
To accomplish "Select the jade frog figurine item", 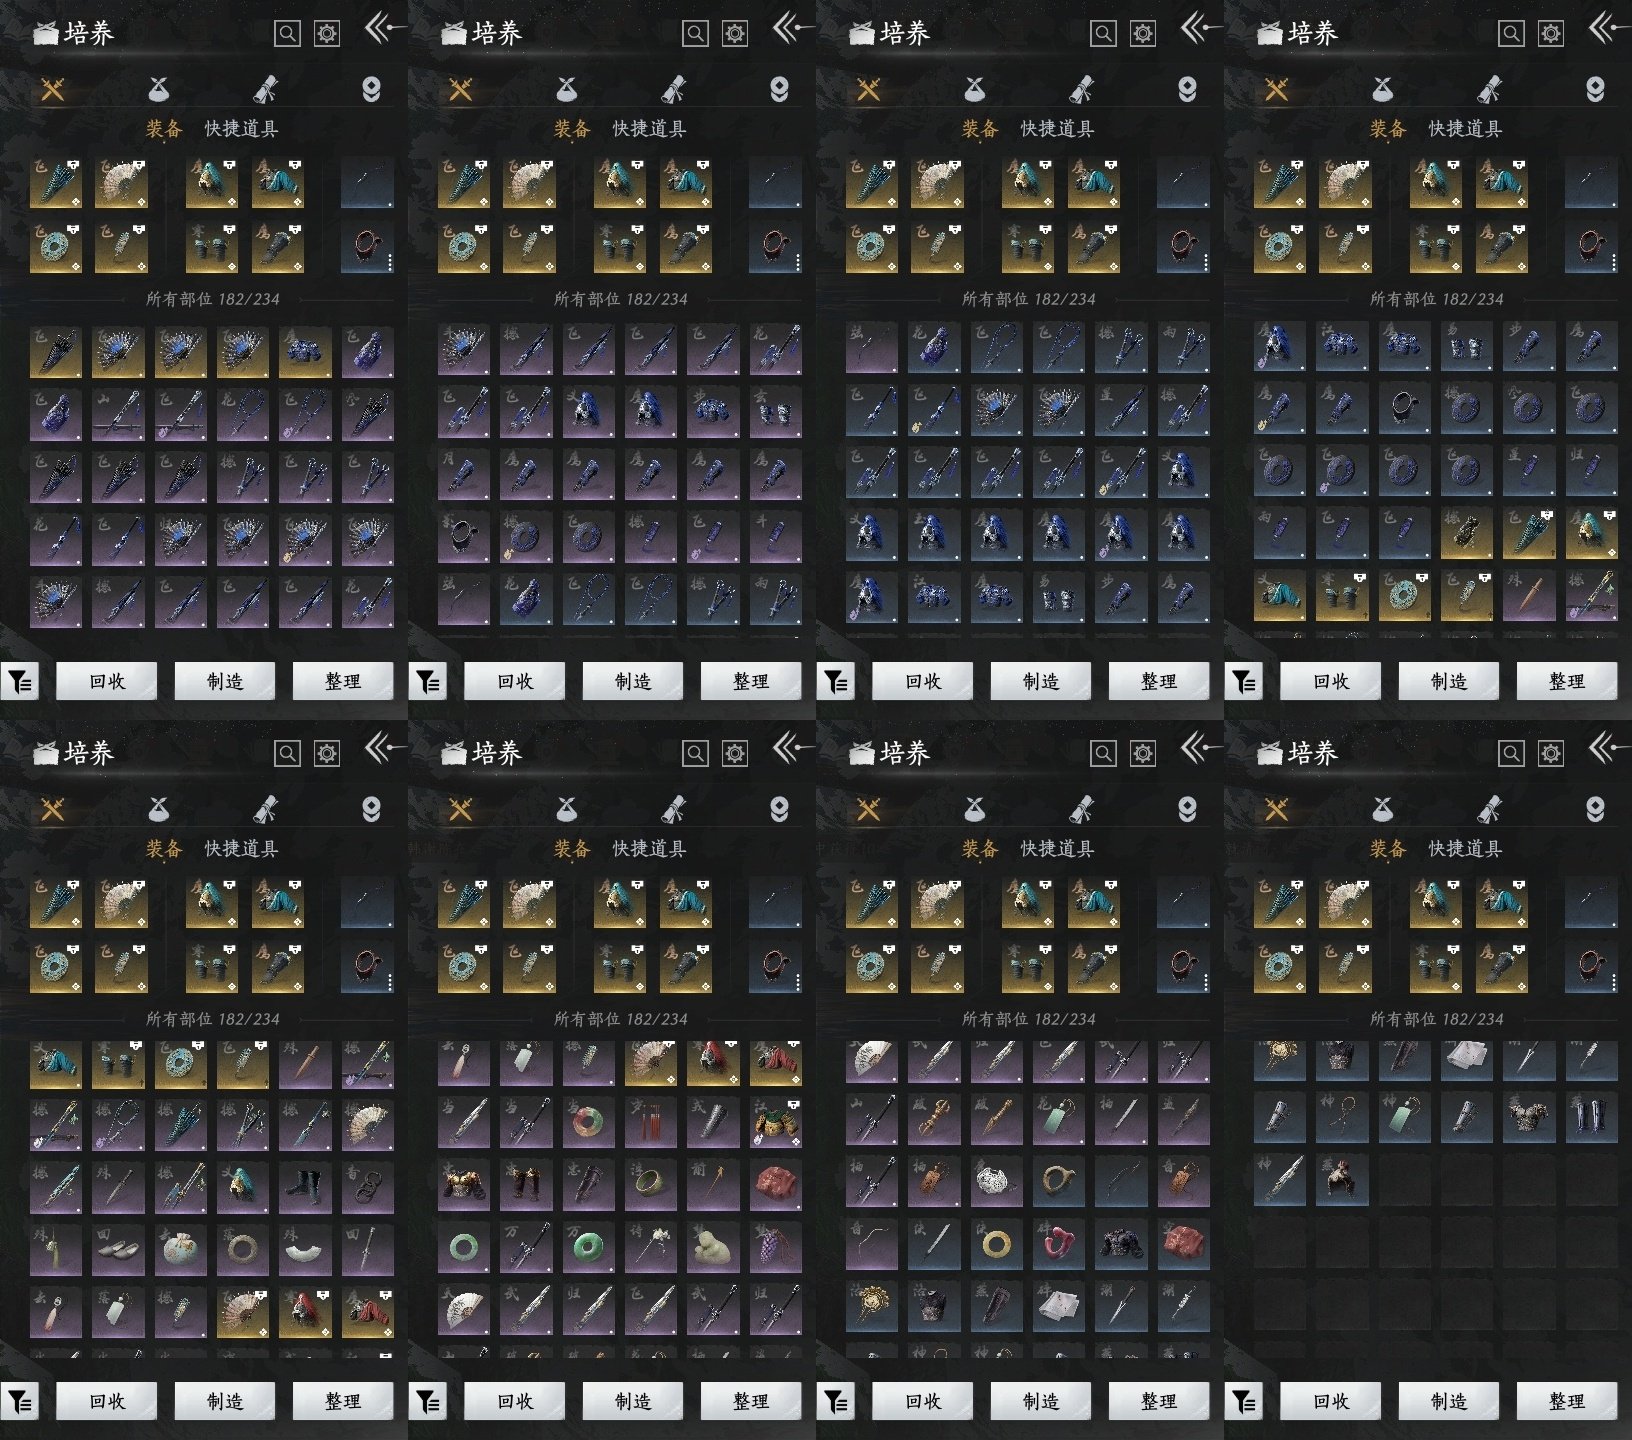I will click(x=713, y=1247).
